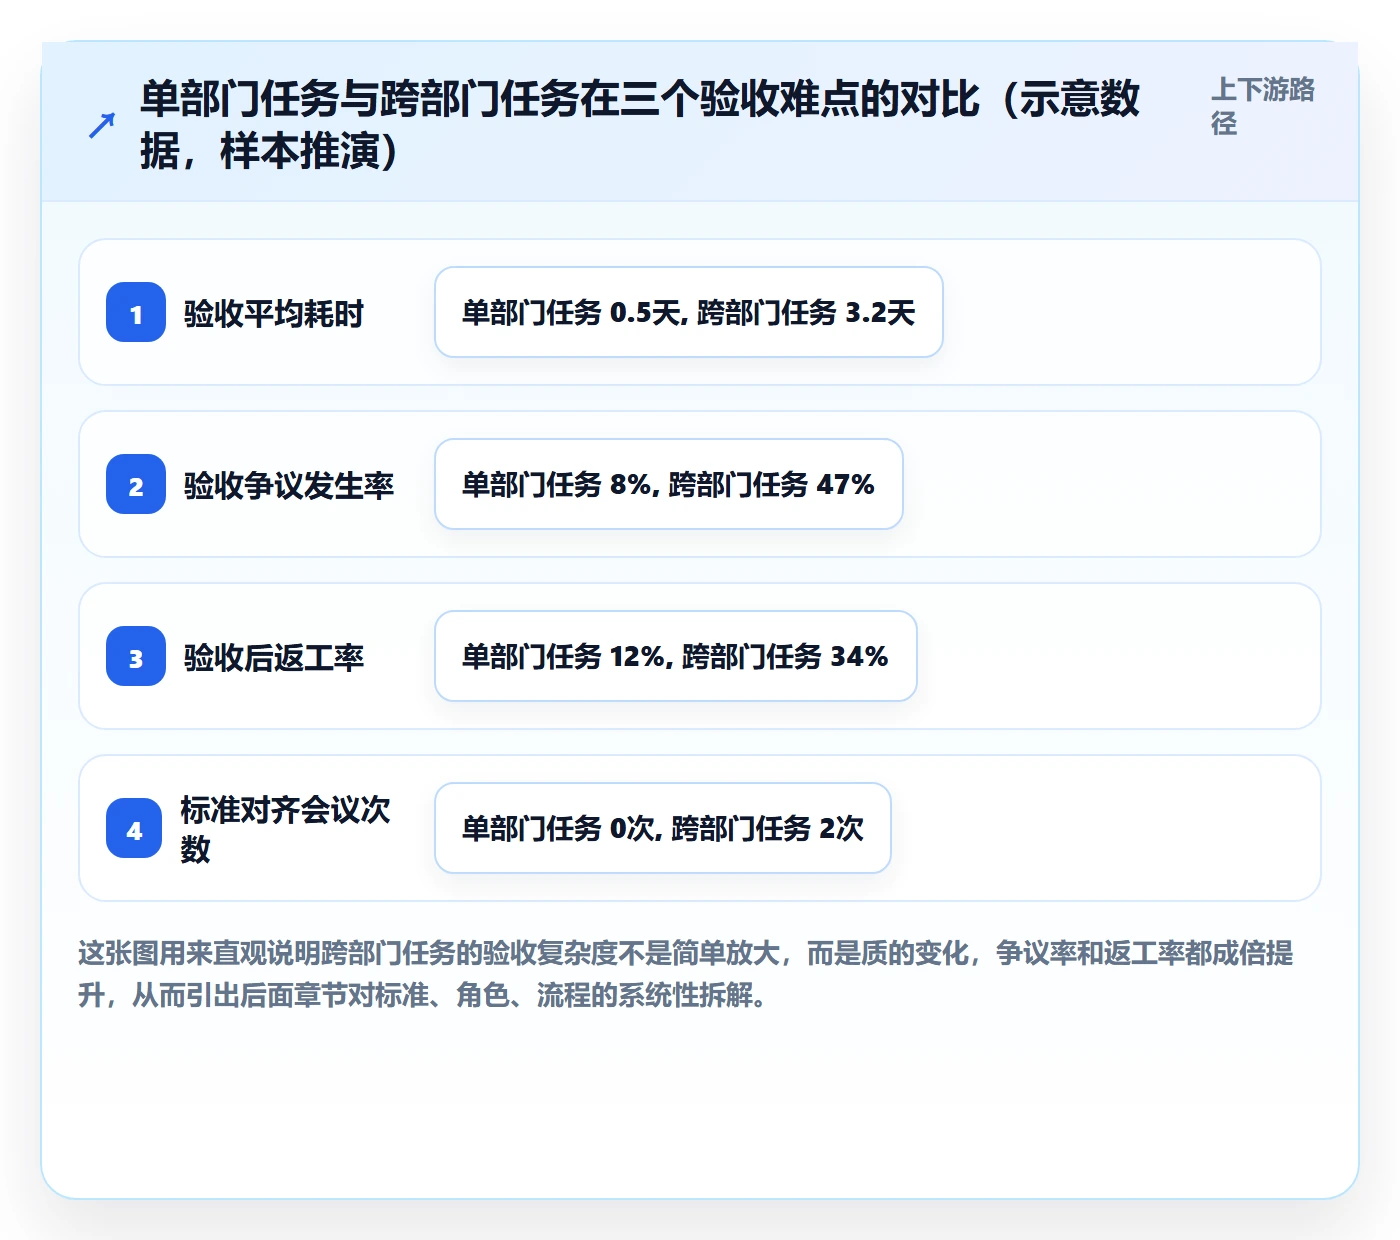The height and width of the screenshot is (1240, 1400).
Task: Select the 验收争议发生率 label
Action: (x=288, y=486)
